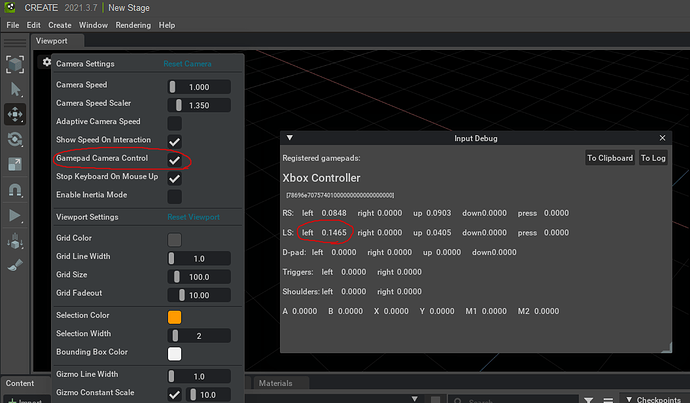Image resolution: width=690 pixels, height=403 pixels.
Task: Click the Camera Speed Scaler slider
Action: pos(199,105)
